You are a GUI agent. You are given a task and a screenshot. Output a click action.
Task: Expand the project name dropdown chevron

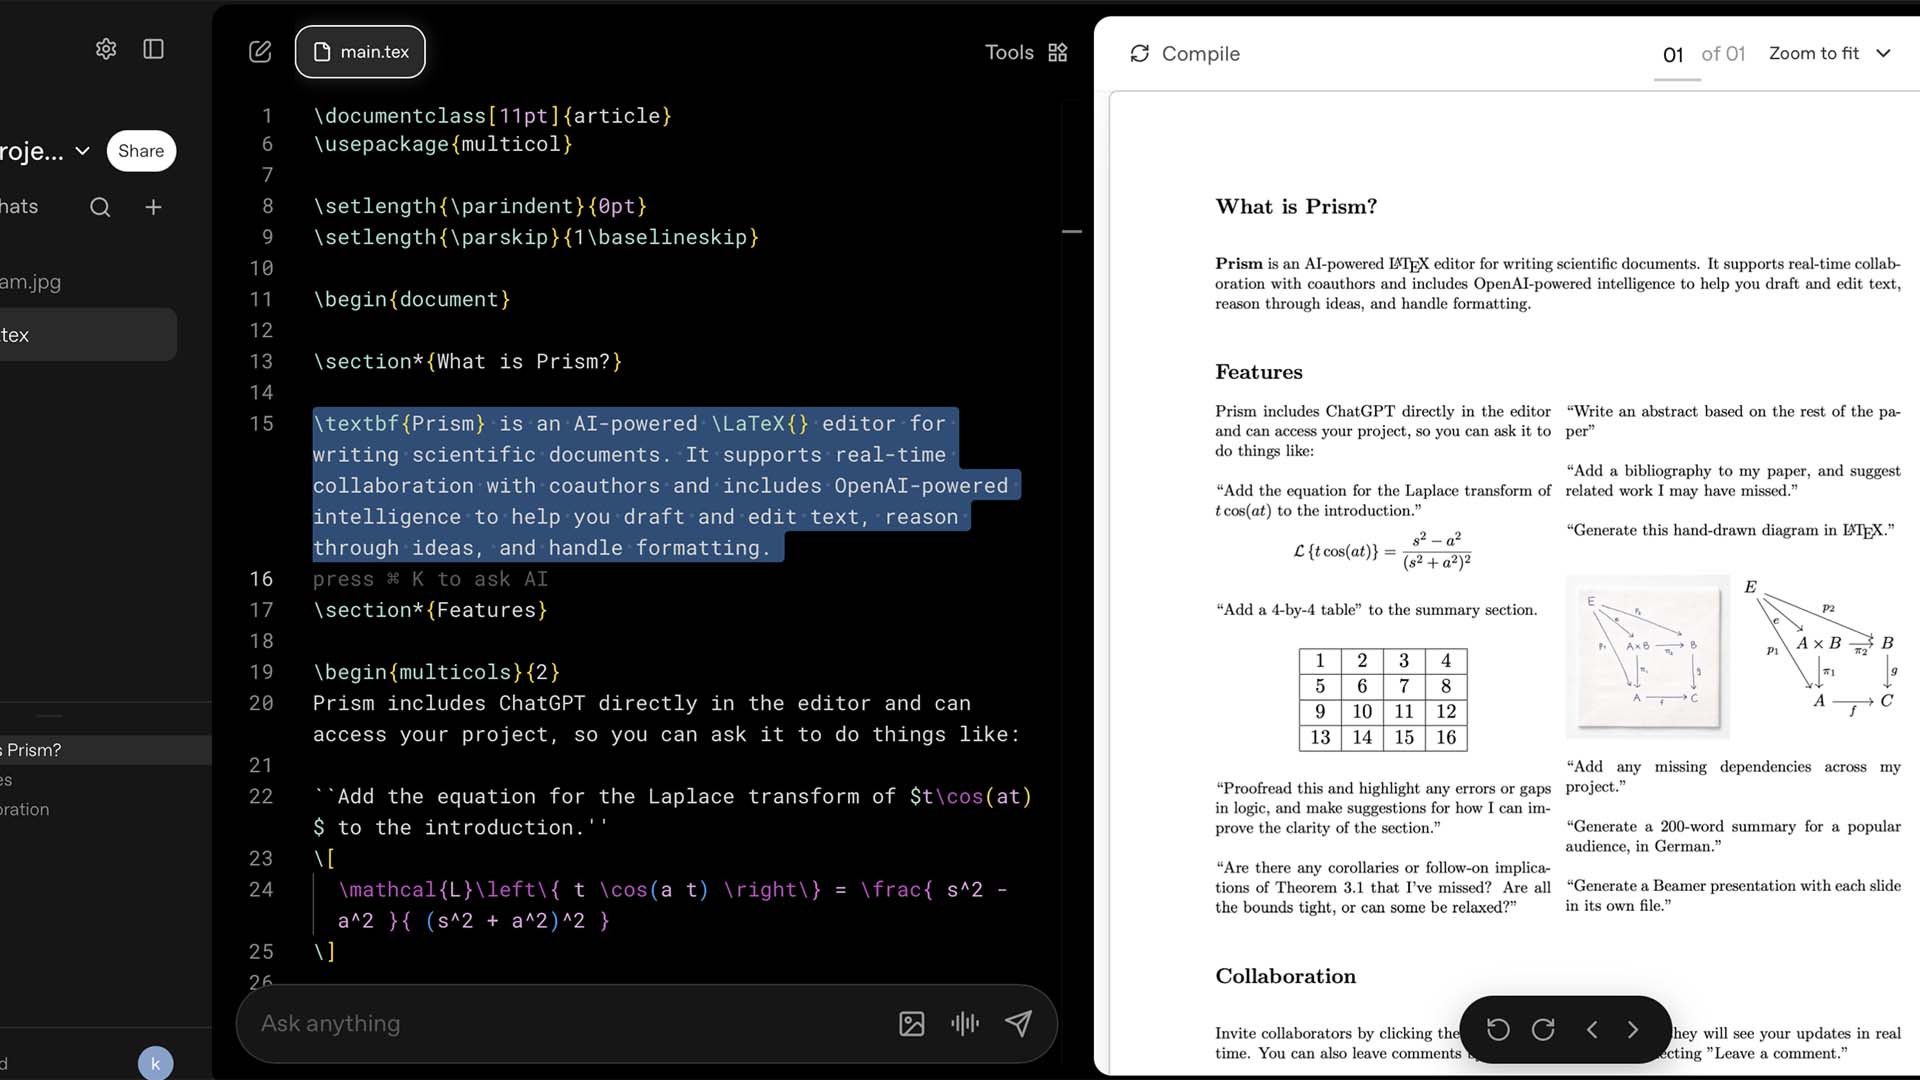point(83,151)
